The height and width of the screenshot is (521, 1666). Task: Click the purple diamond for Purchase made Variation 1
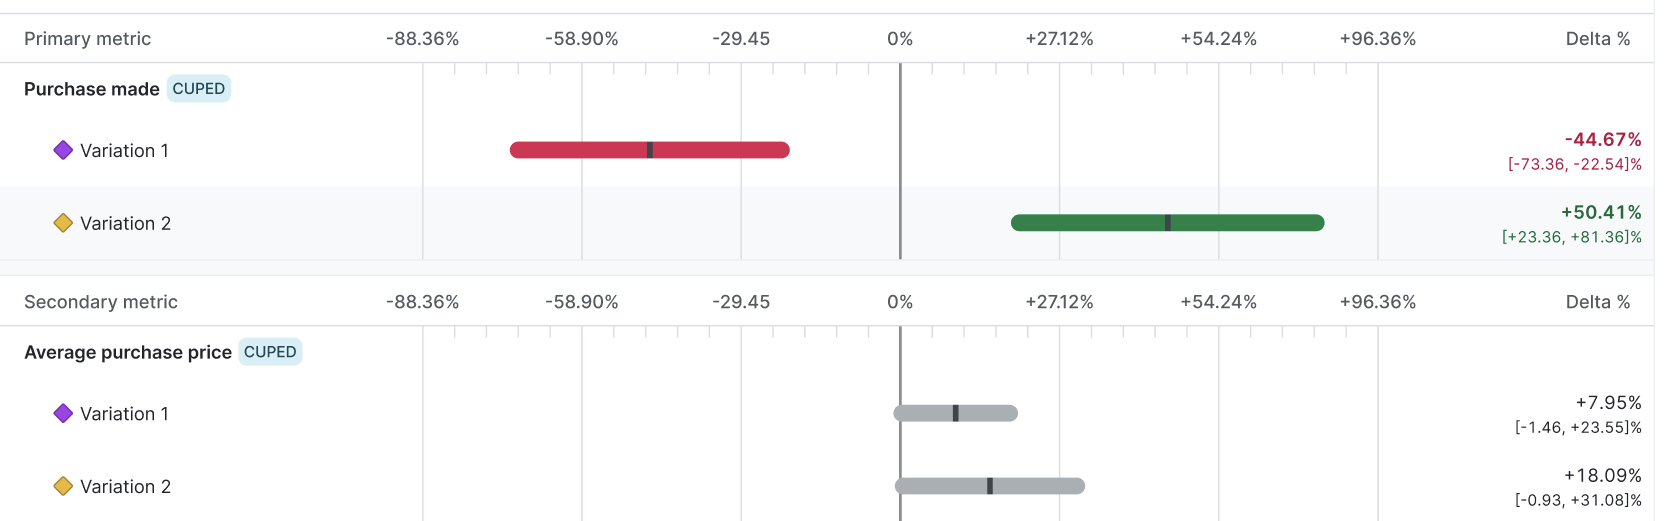[x=63, y=150]
